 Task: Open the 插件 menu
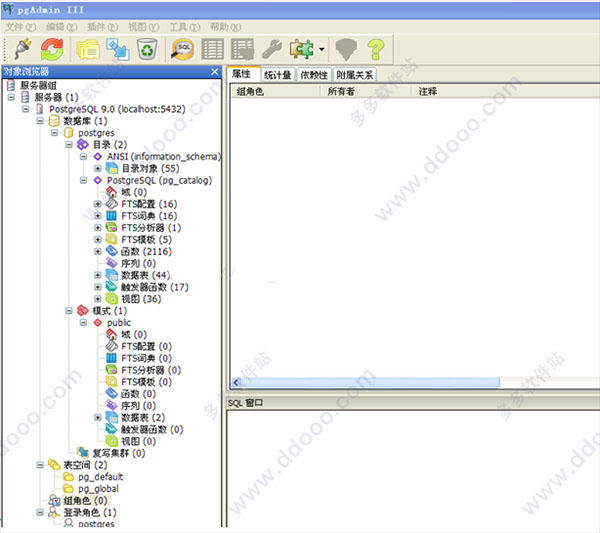pyautogui.click(x=103, y=27)
